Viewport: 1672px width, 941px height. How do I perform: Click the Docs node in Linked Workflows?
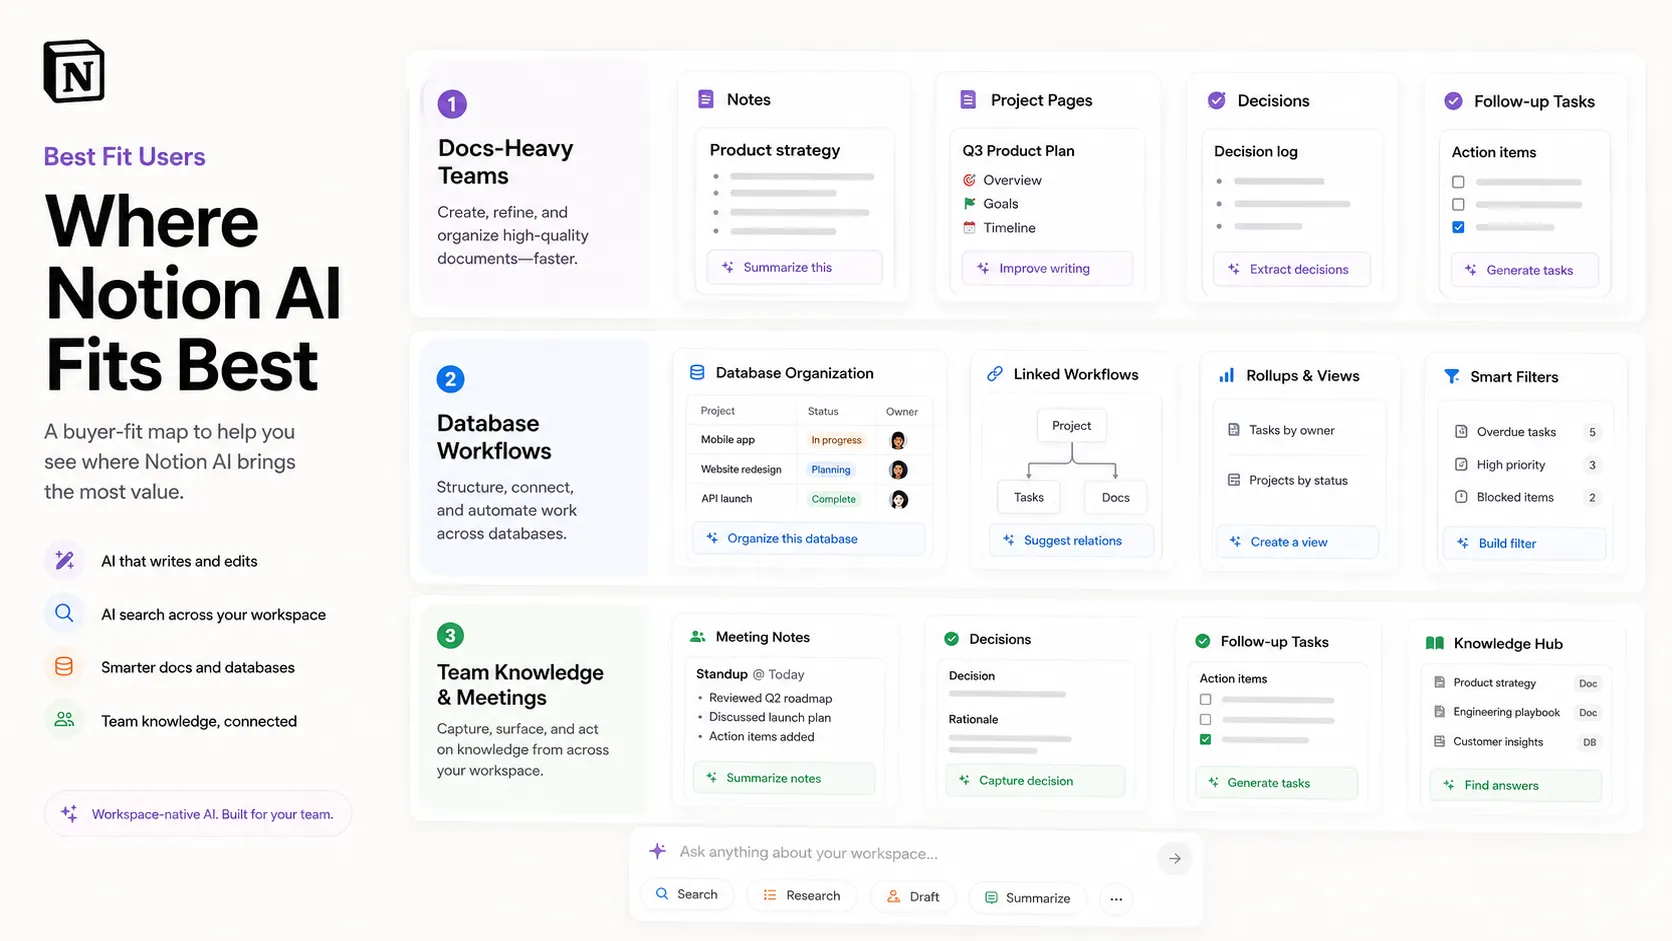pos(1116,497)
